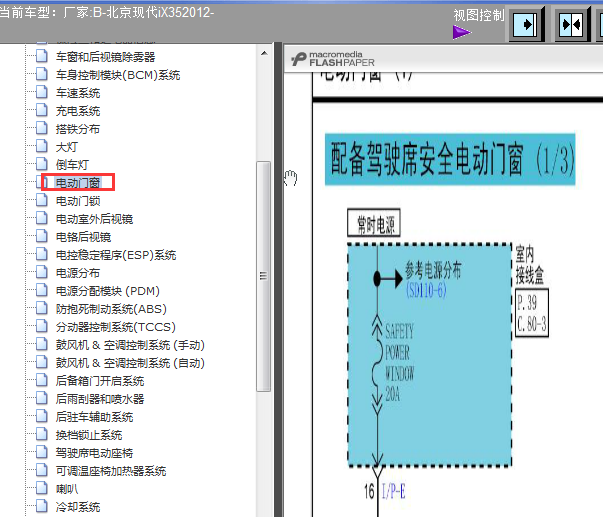Click the document icon beside 后驻车辅助系统

click(42, 417)
